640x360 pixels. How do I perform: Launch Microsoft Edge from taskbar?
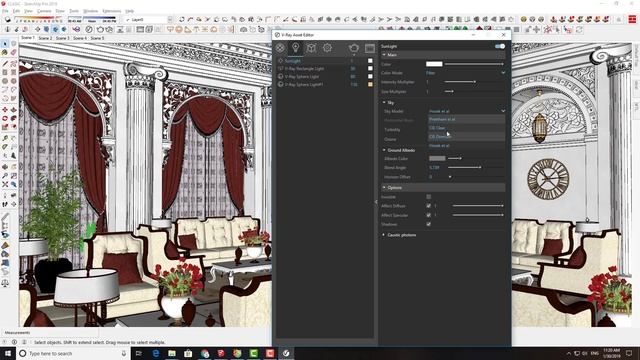(156, 353)
